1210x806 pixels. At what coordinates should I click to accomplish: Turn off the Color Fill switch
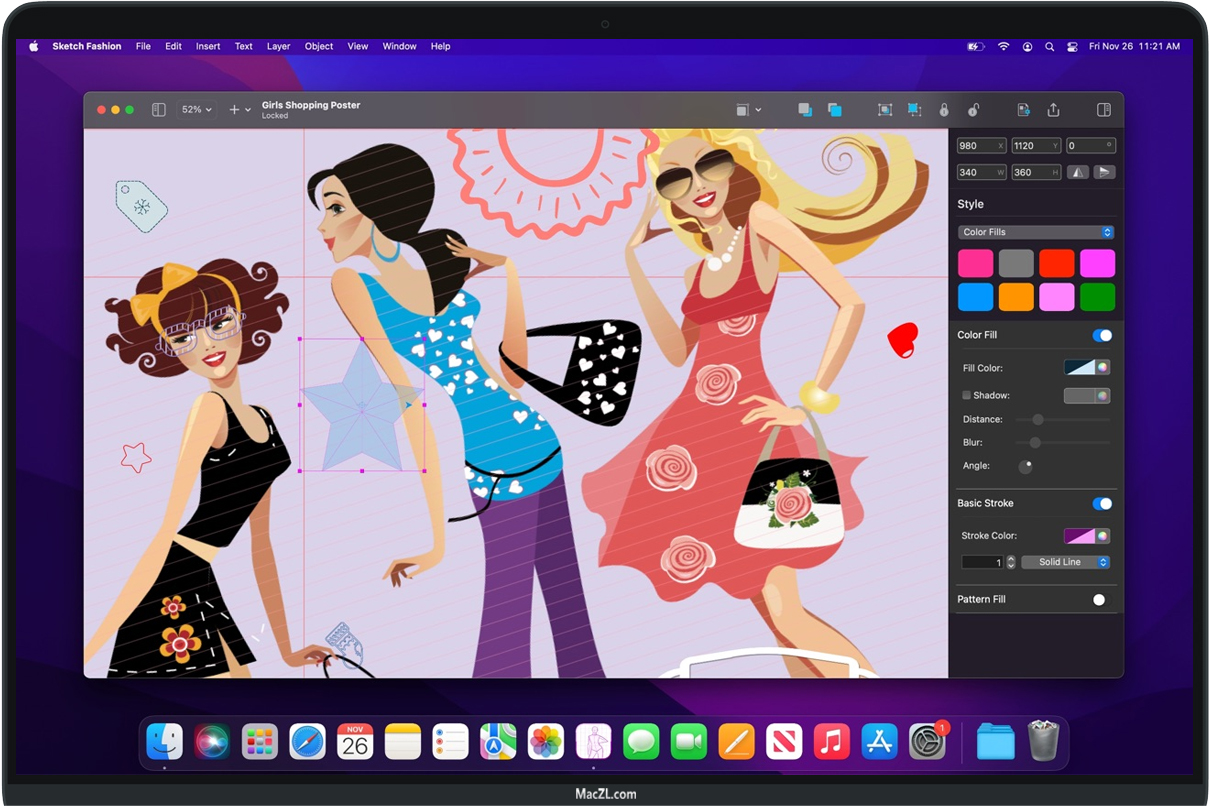coord(1101,335)
